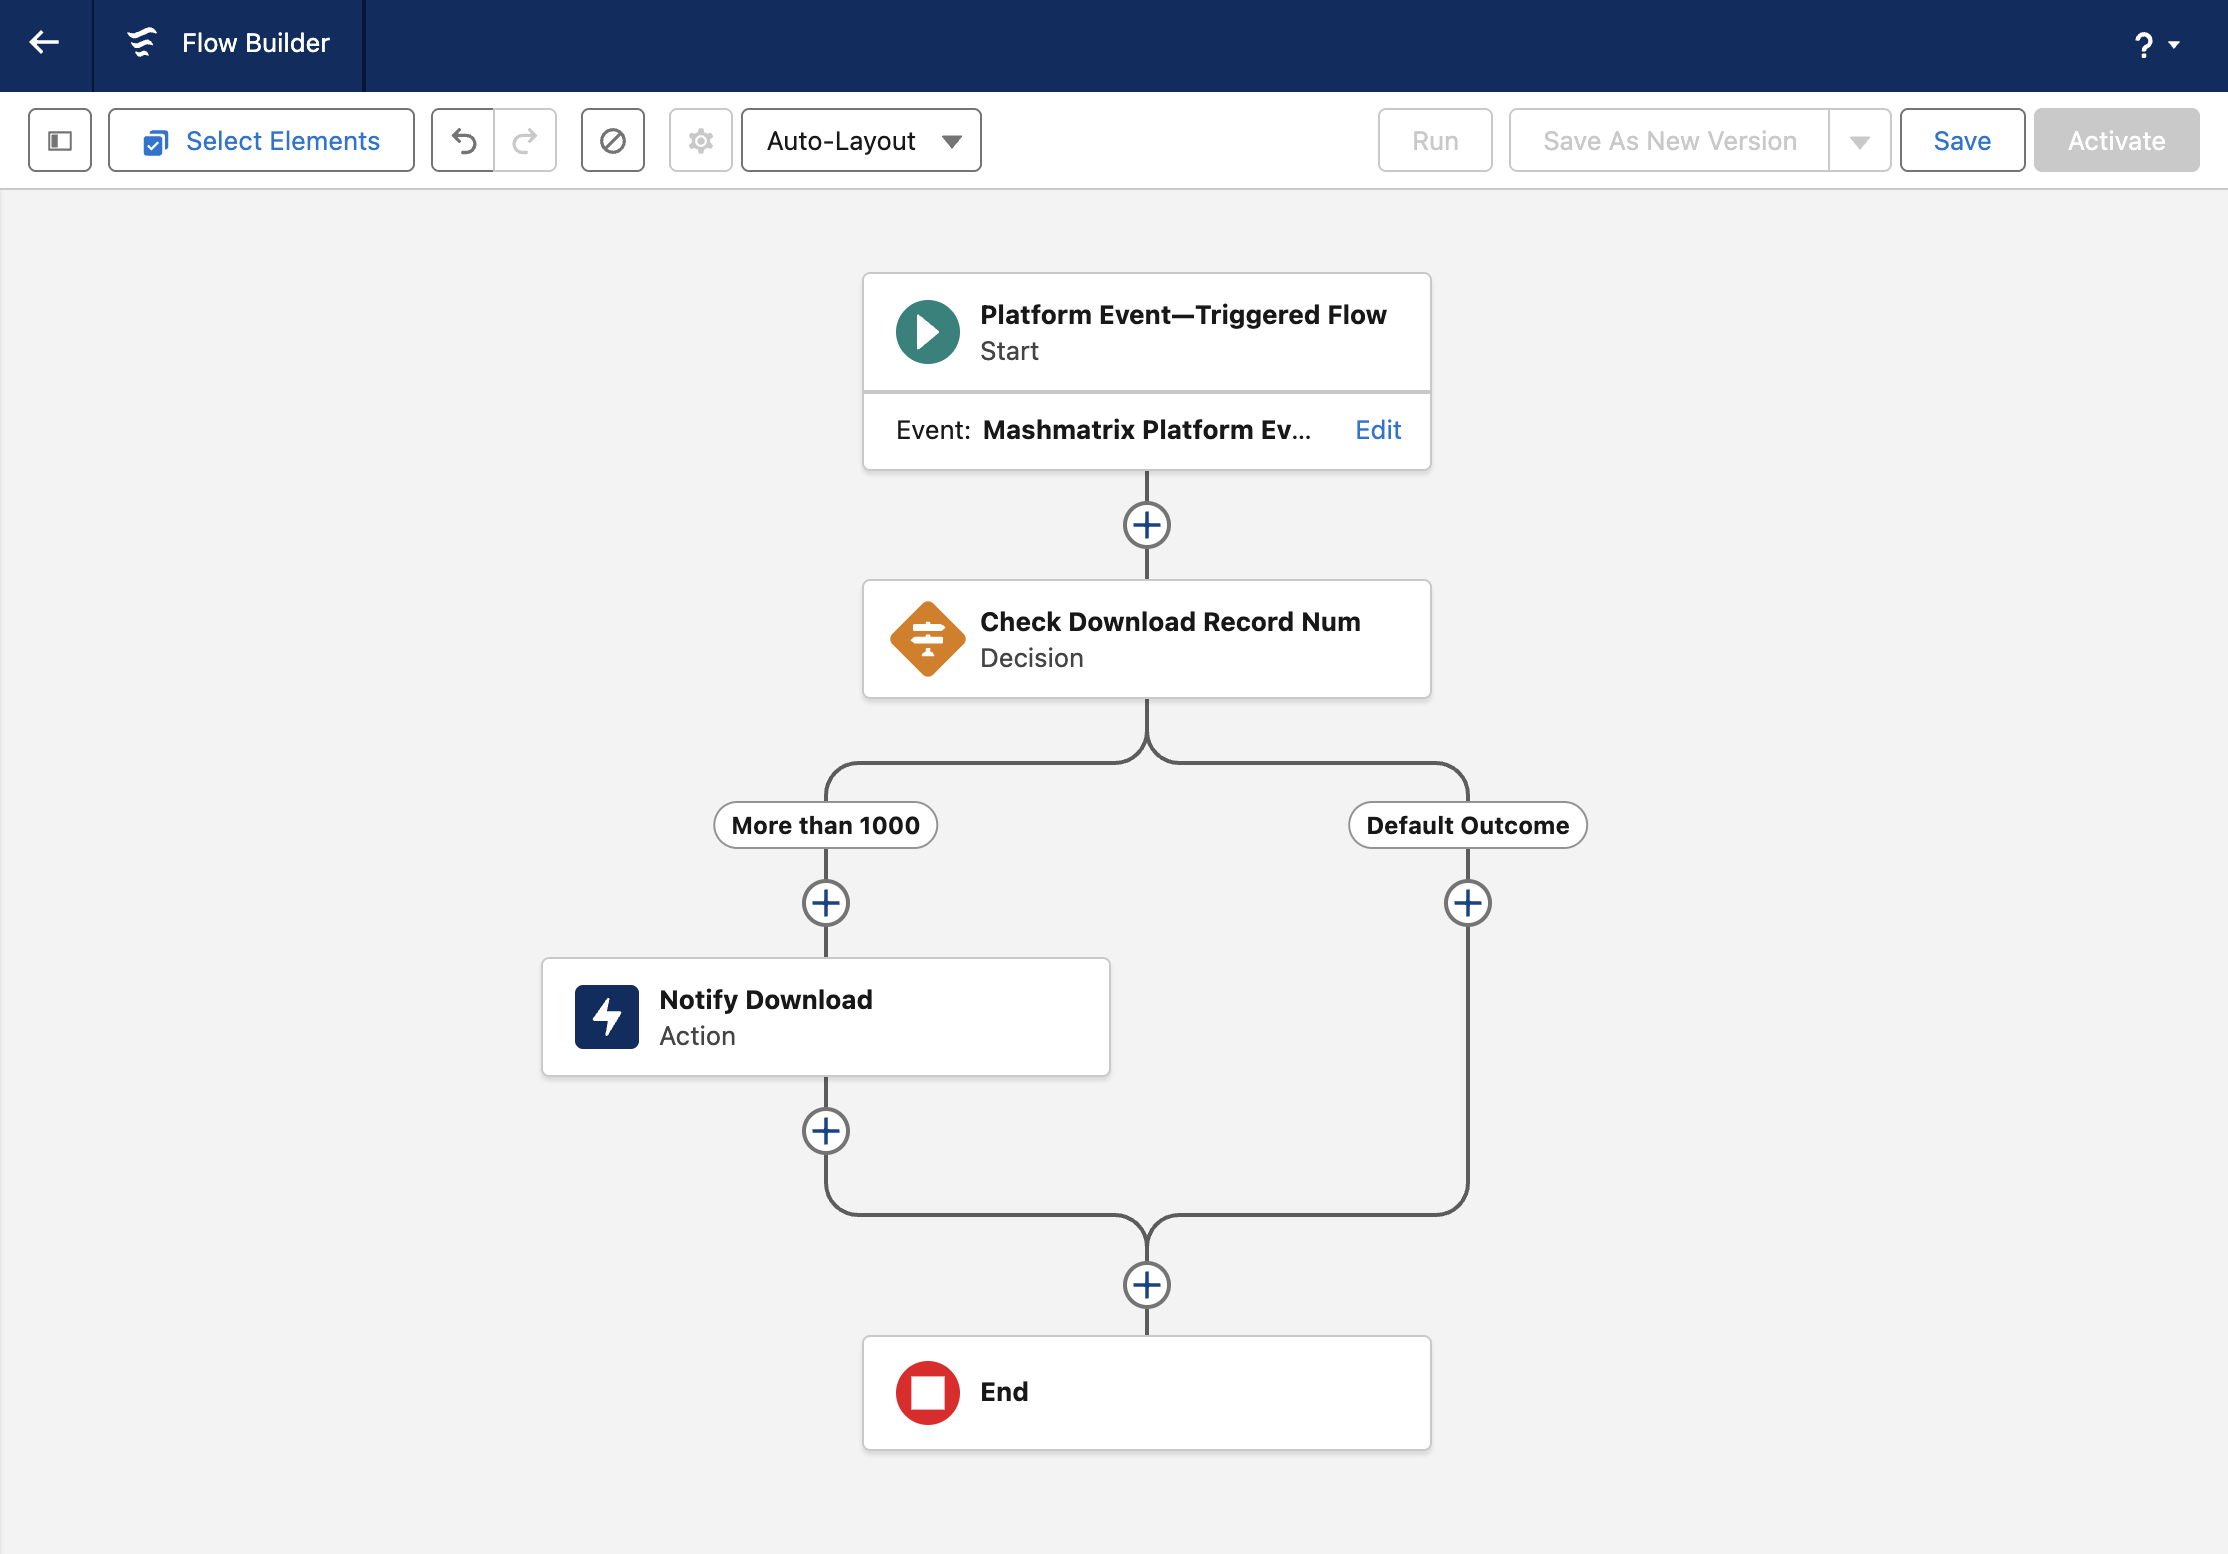Image resolution: width=2228 pixels, height=1554 pixels.
Task: Click the Save button
Action: click(1961, 141)
